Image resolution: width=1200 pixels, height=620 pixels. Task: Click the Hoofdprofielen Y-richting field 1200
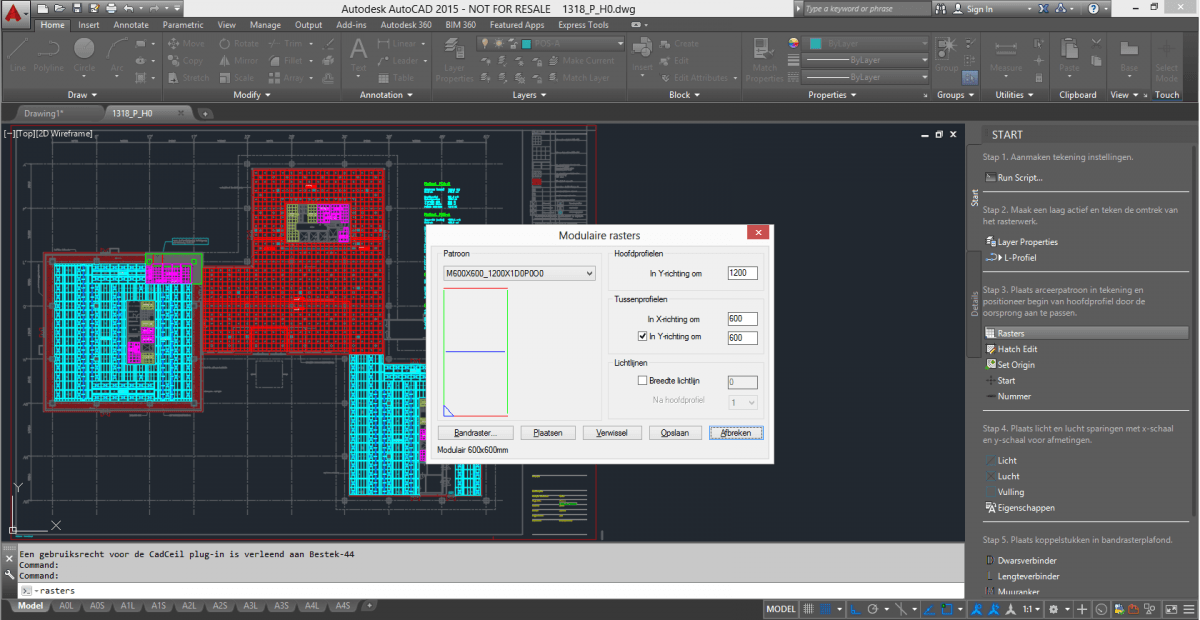click(x=743, y=273)
